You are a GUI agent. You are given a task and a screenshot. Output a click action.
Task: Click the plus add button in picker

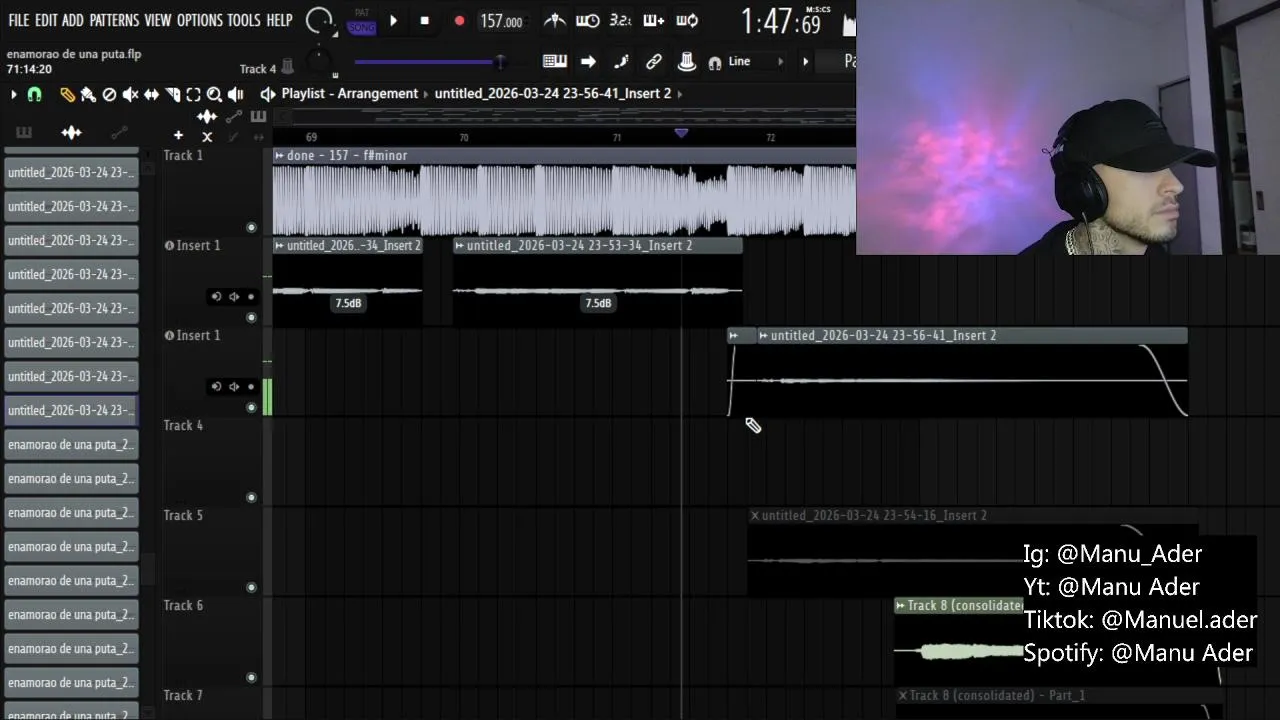click(x=178, y=135)
